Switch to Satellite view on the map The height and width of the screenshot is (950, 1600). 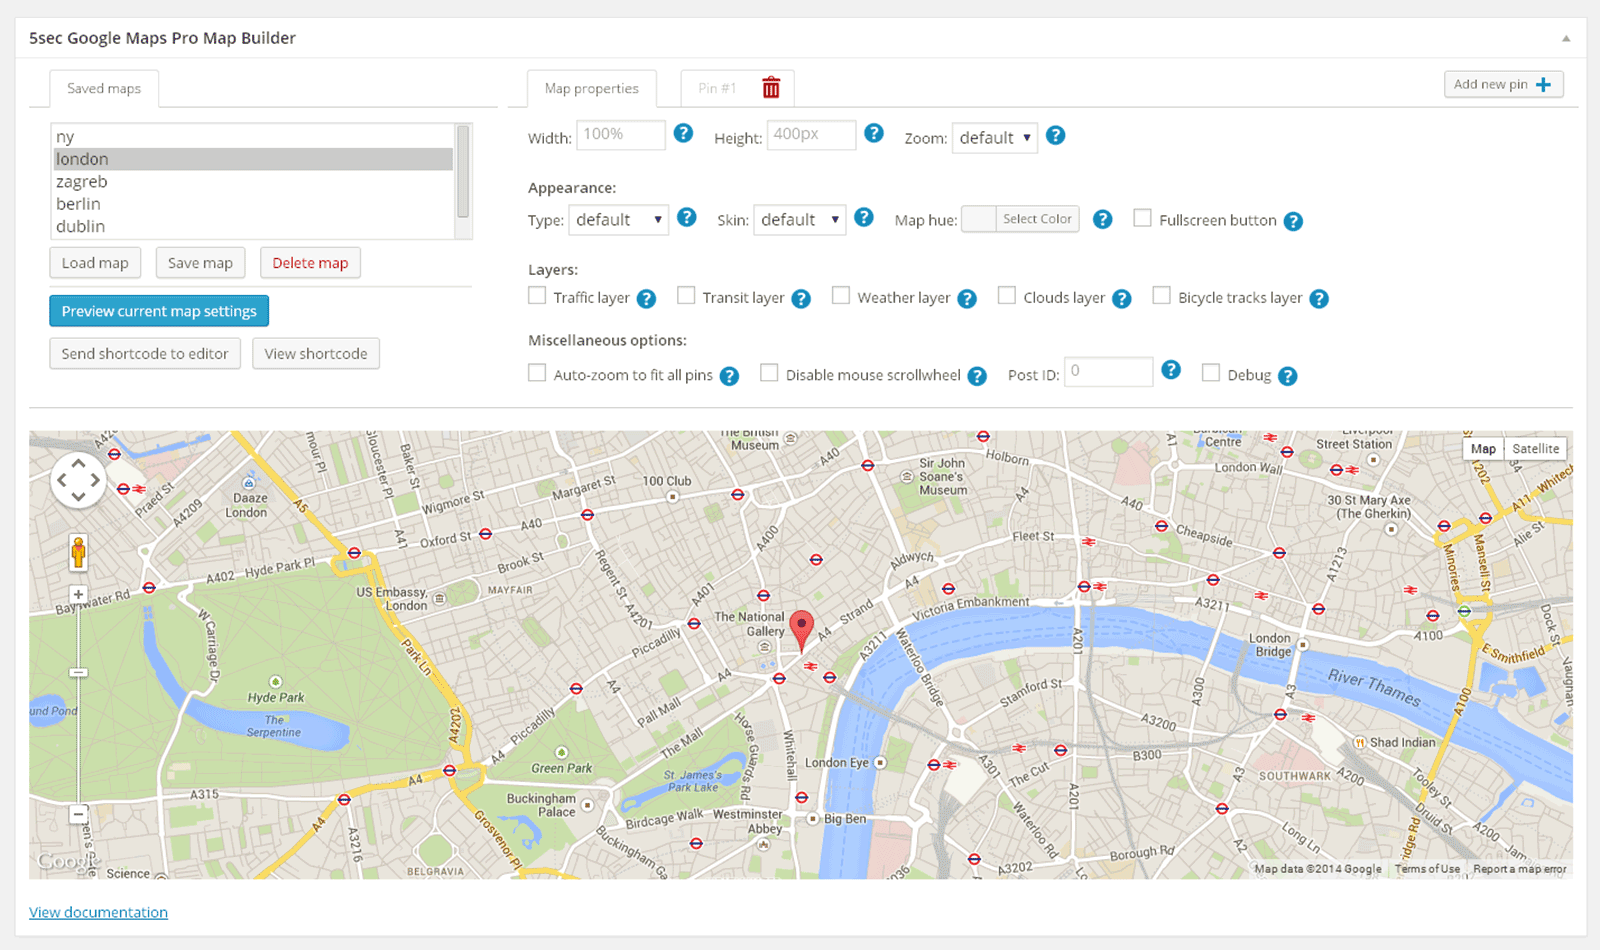pyautogui.click(x=1535, y=448)
